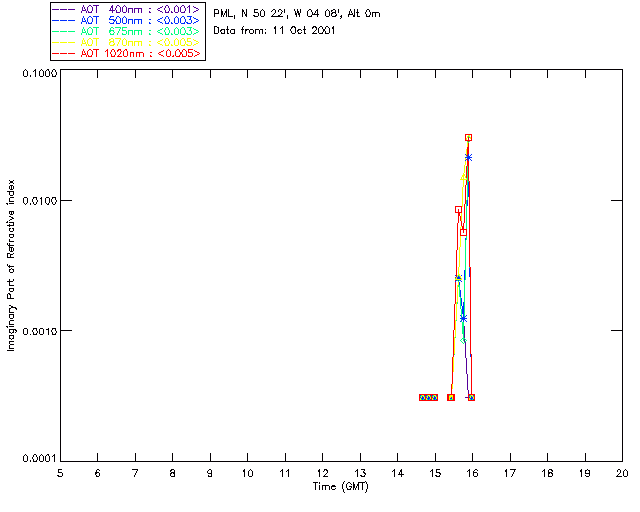Click the PML location header text
The height and width of the screenshot is (512, 640).
(297, 14)
